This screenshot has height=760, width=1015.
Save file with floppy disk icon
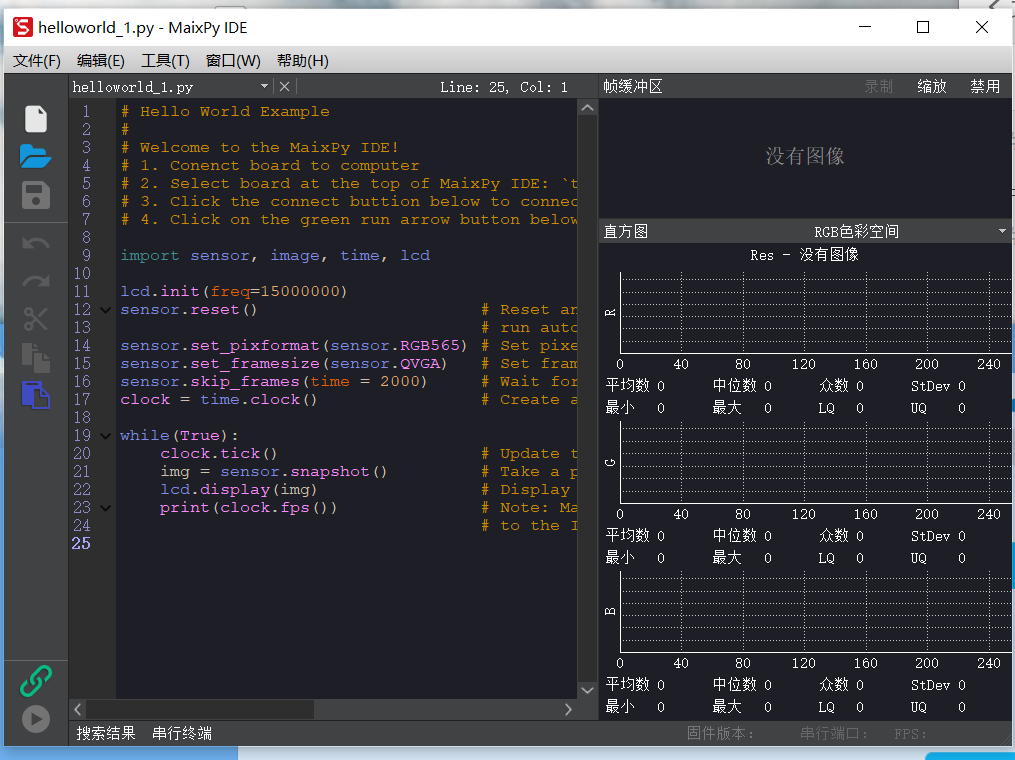36,196
